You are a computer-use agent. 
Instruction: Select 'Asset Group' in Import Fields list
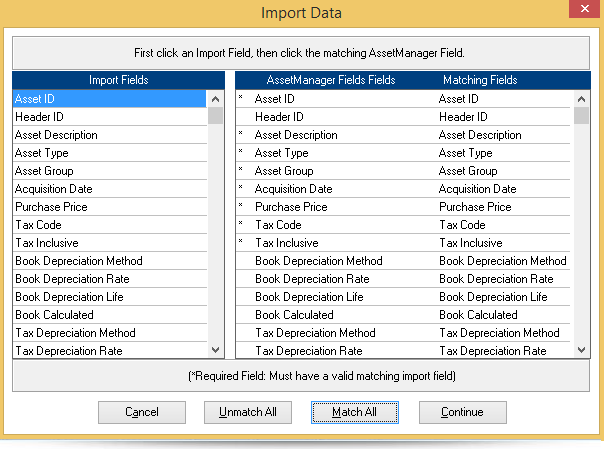point(110,171)
